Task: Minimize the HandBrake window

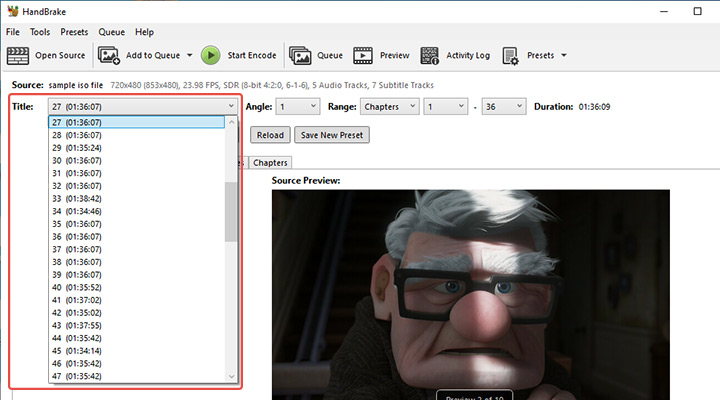Action: click(x=664, y=11)
